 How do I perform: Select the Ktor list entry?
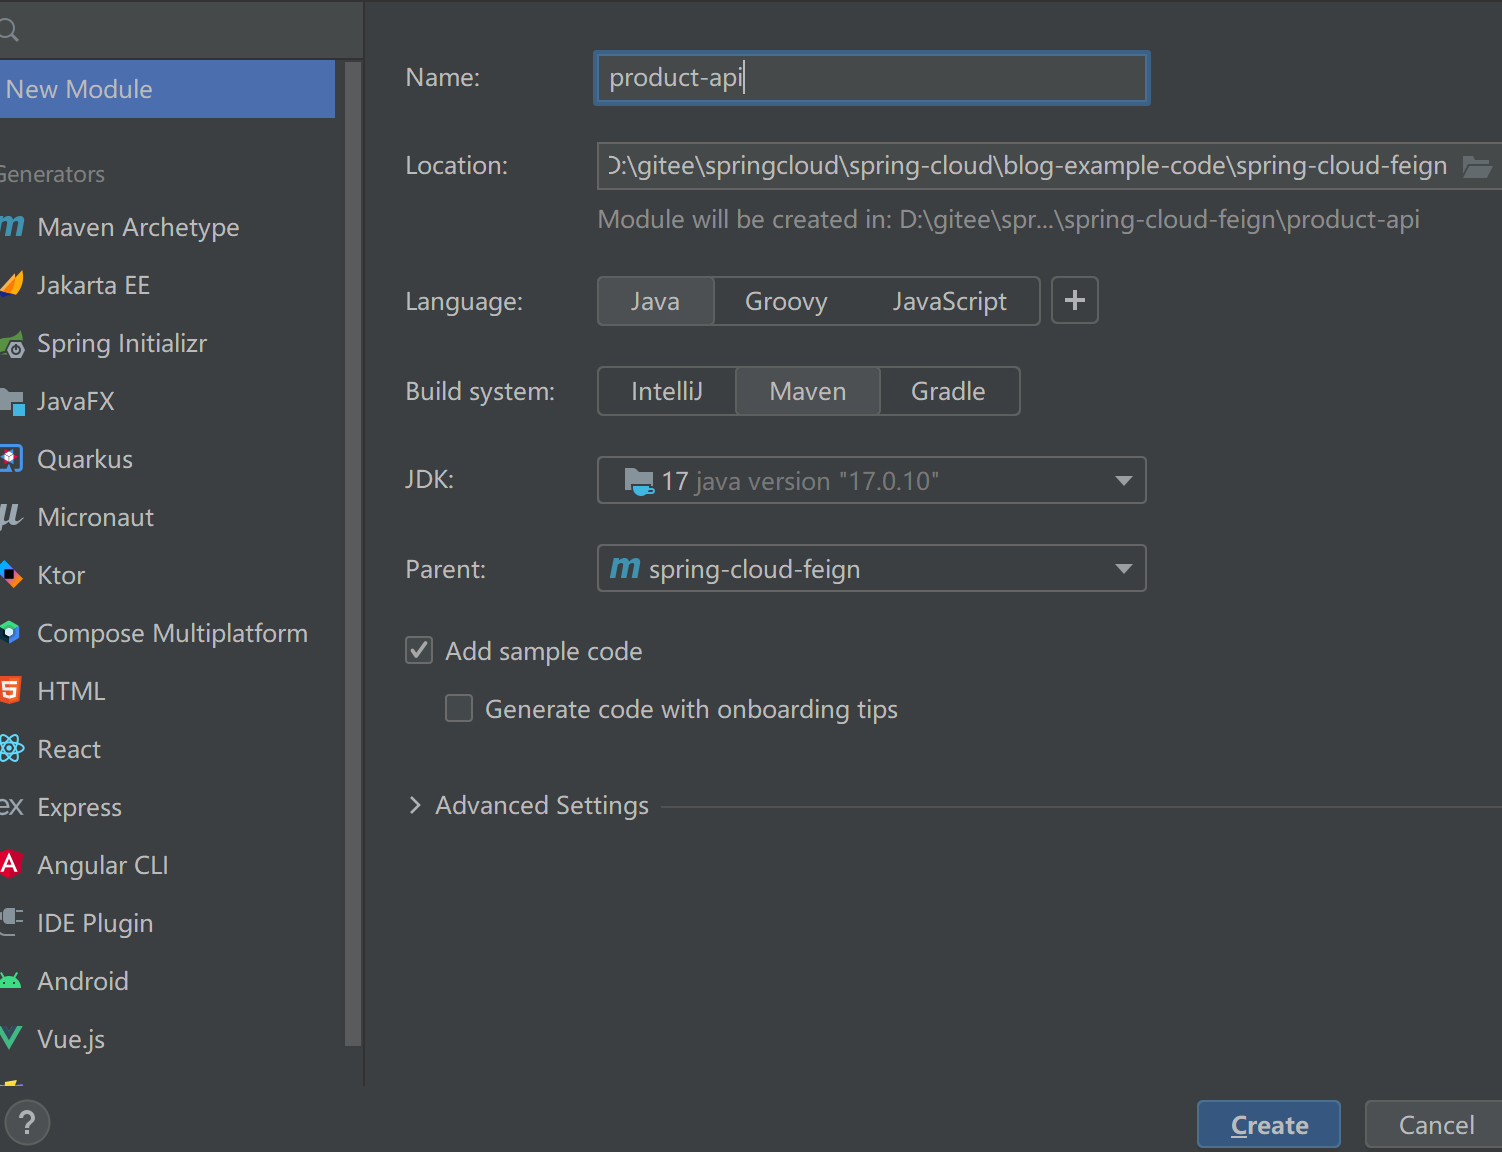[x=167, y=575]
